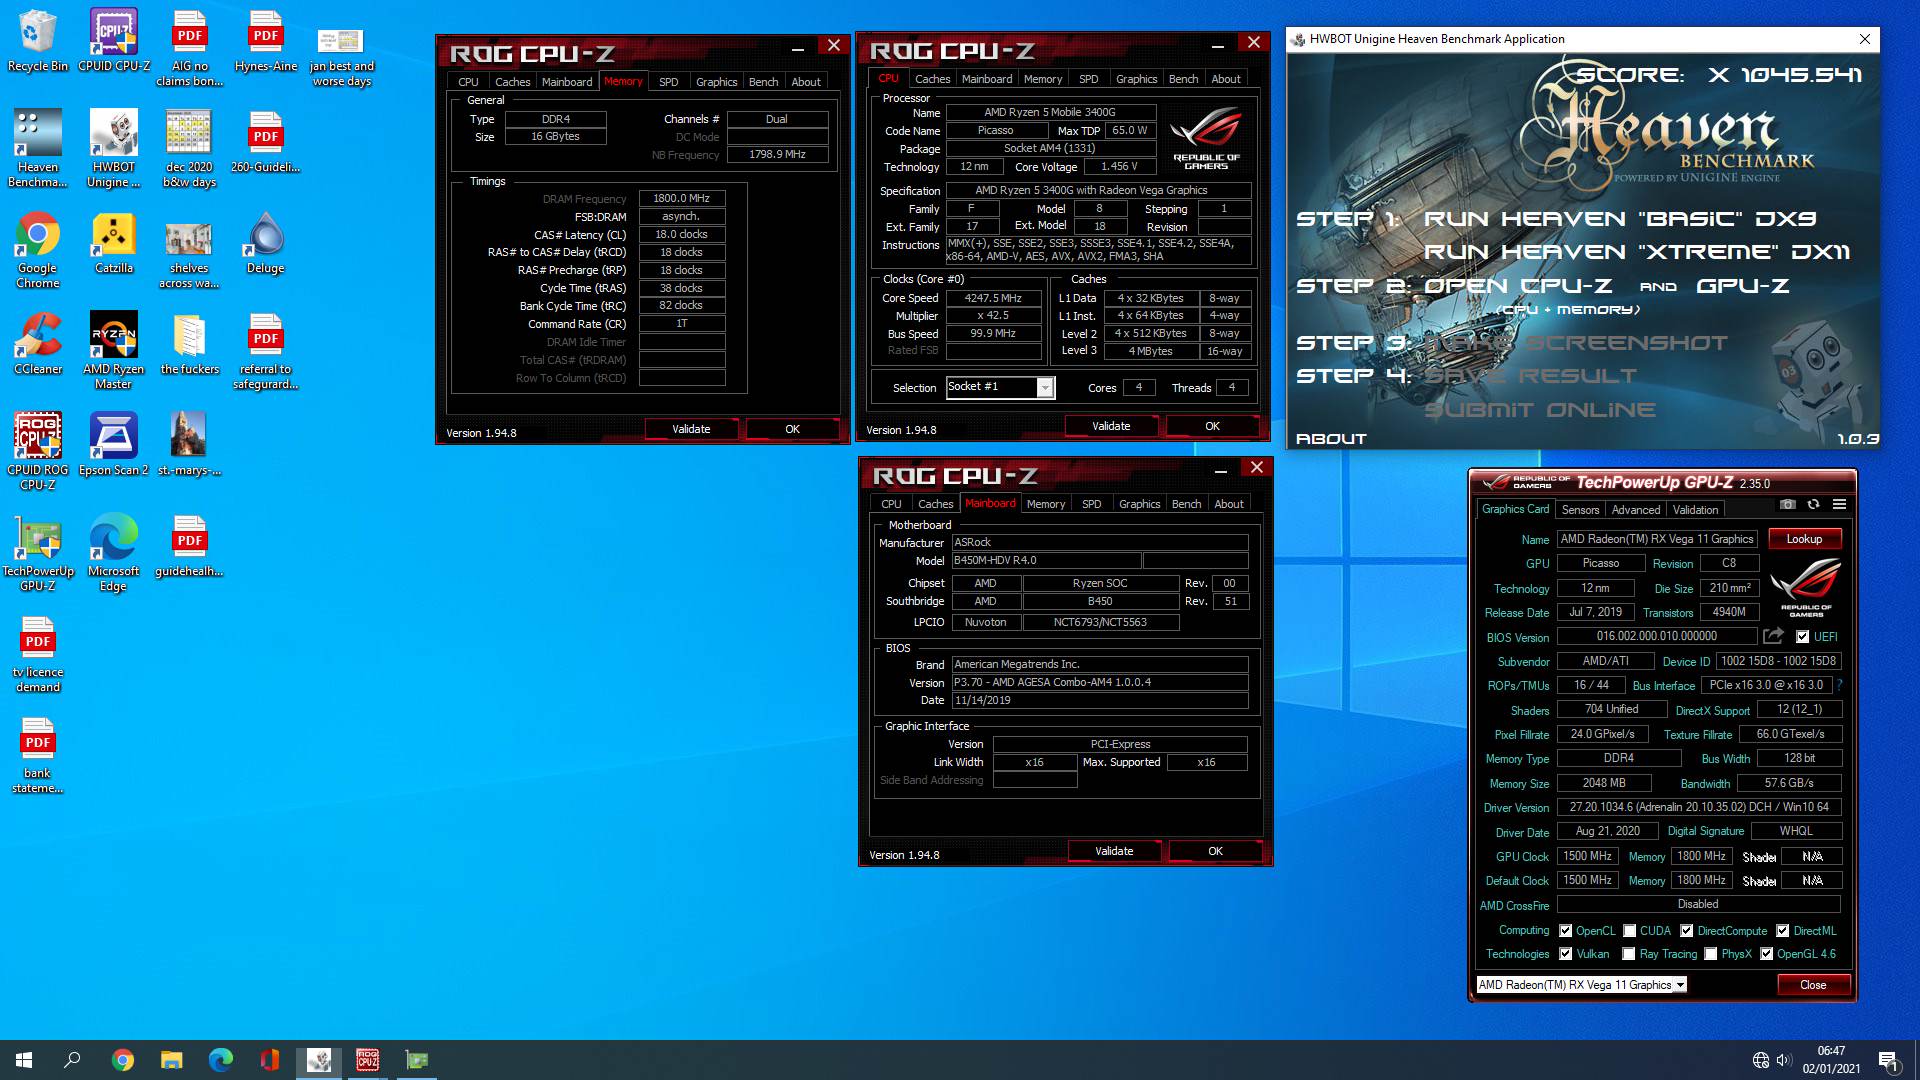This screenshot has height=1080, width=1920.
Task: Click the volume speaker tray icon
Action: tap(1783, 1060)
